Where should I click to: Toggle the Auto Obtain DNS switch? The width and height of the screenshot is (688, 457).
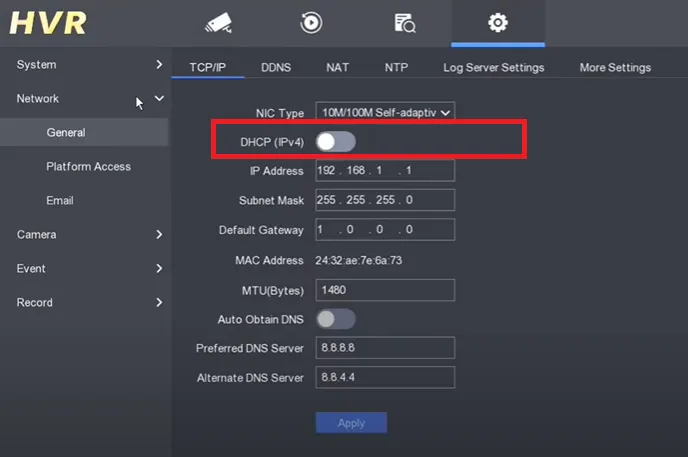tap(336, 319)
